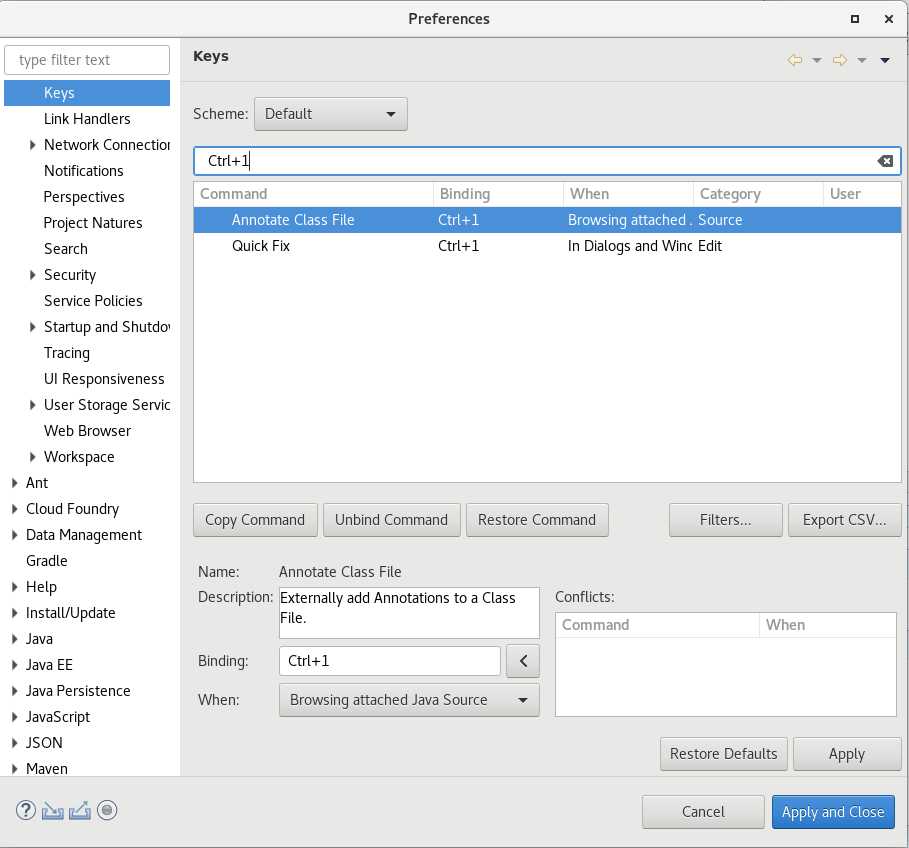Click the Export preferences icon

[x=80, y=810]
